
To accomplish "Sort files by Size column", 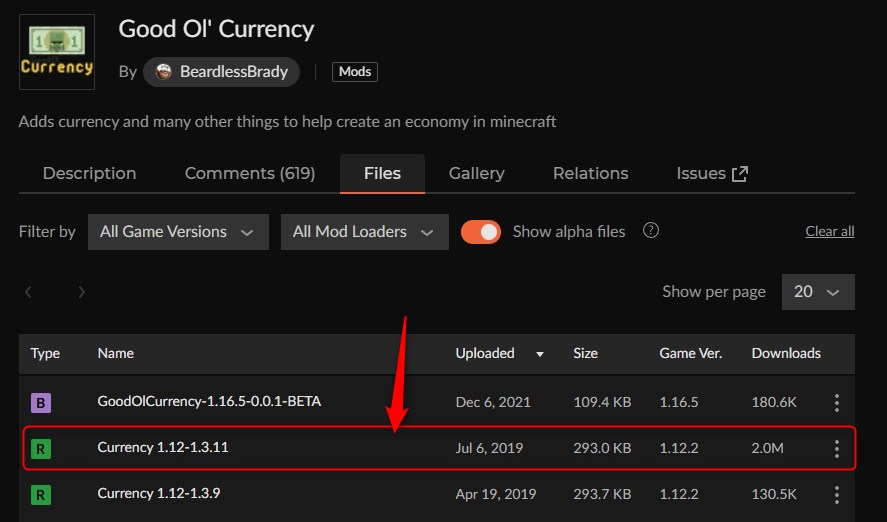I will pos(585,353).
